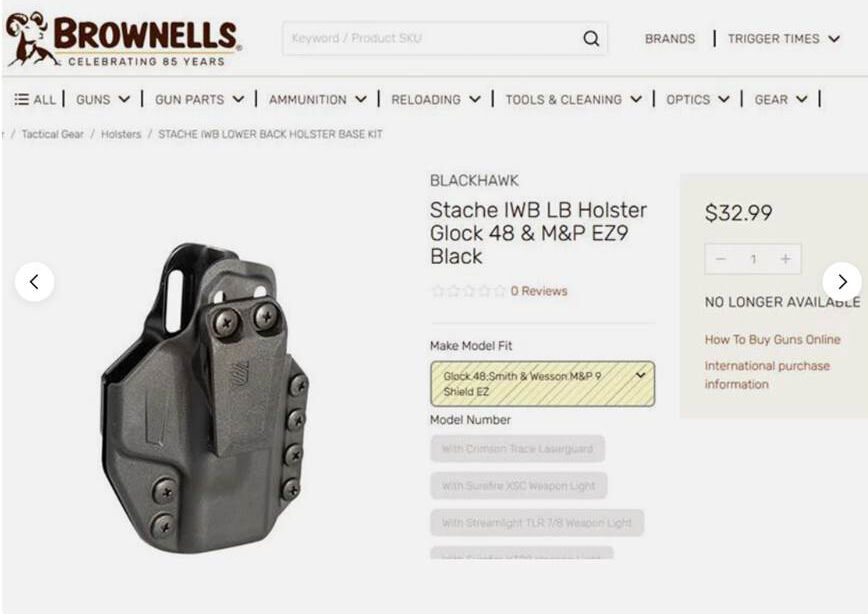Select With Crimson Trace Laserguard option
The width and height of the screenshot is (868, 614).
click(517, 448)
